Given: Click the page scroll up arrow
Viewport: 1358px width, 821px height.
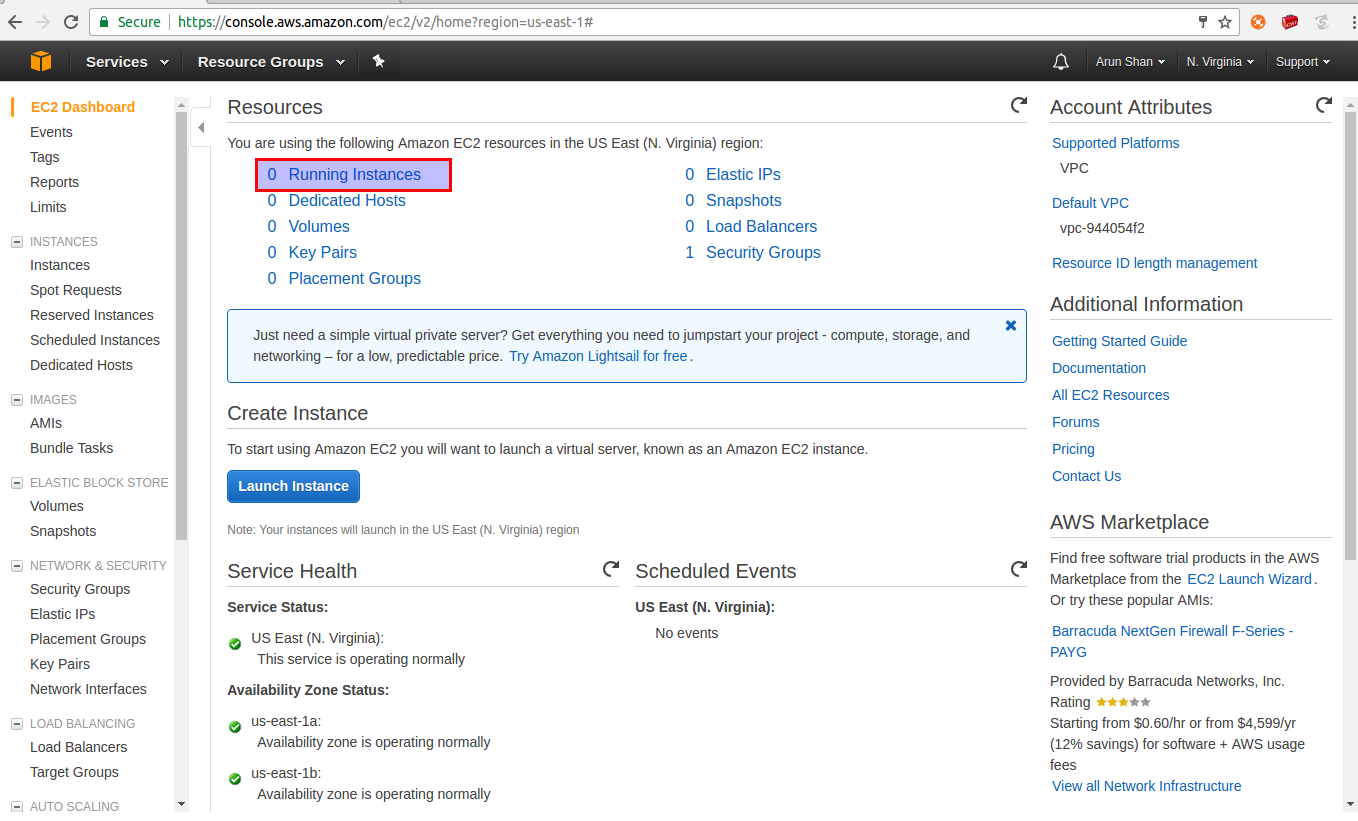Looking at the screenshot, I should [x=1349, y=103].
